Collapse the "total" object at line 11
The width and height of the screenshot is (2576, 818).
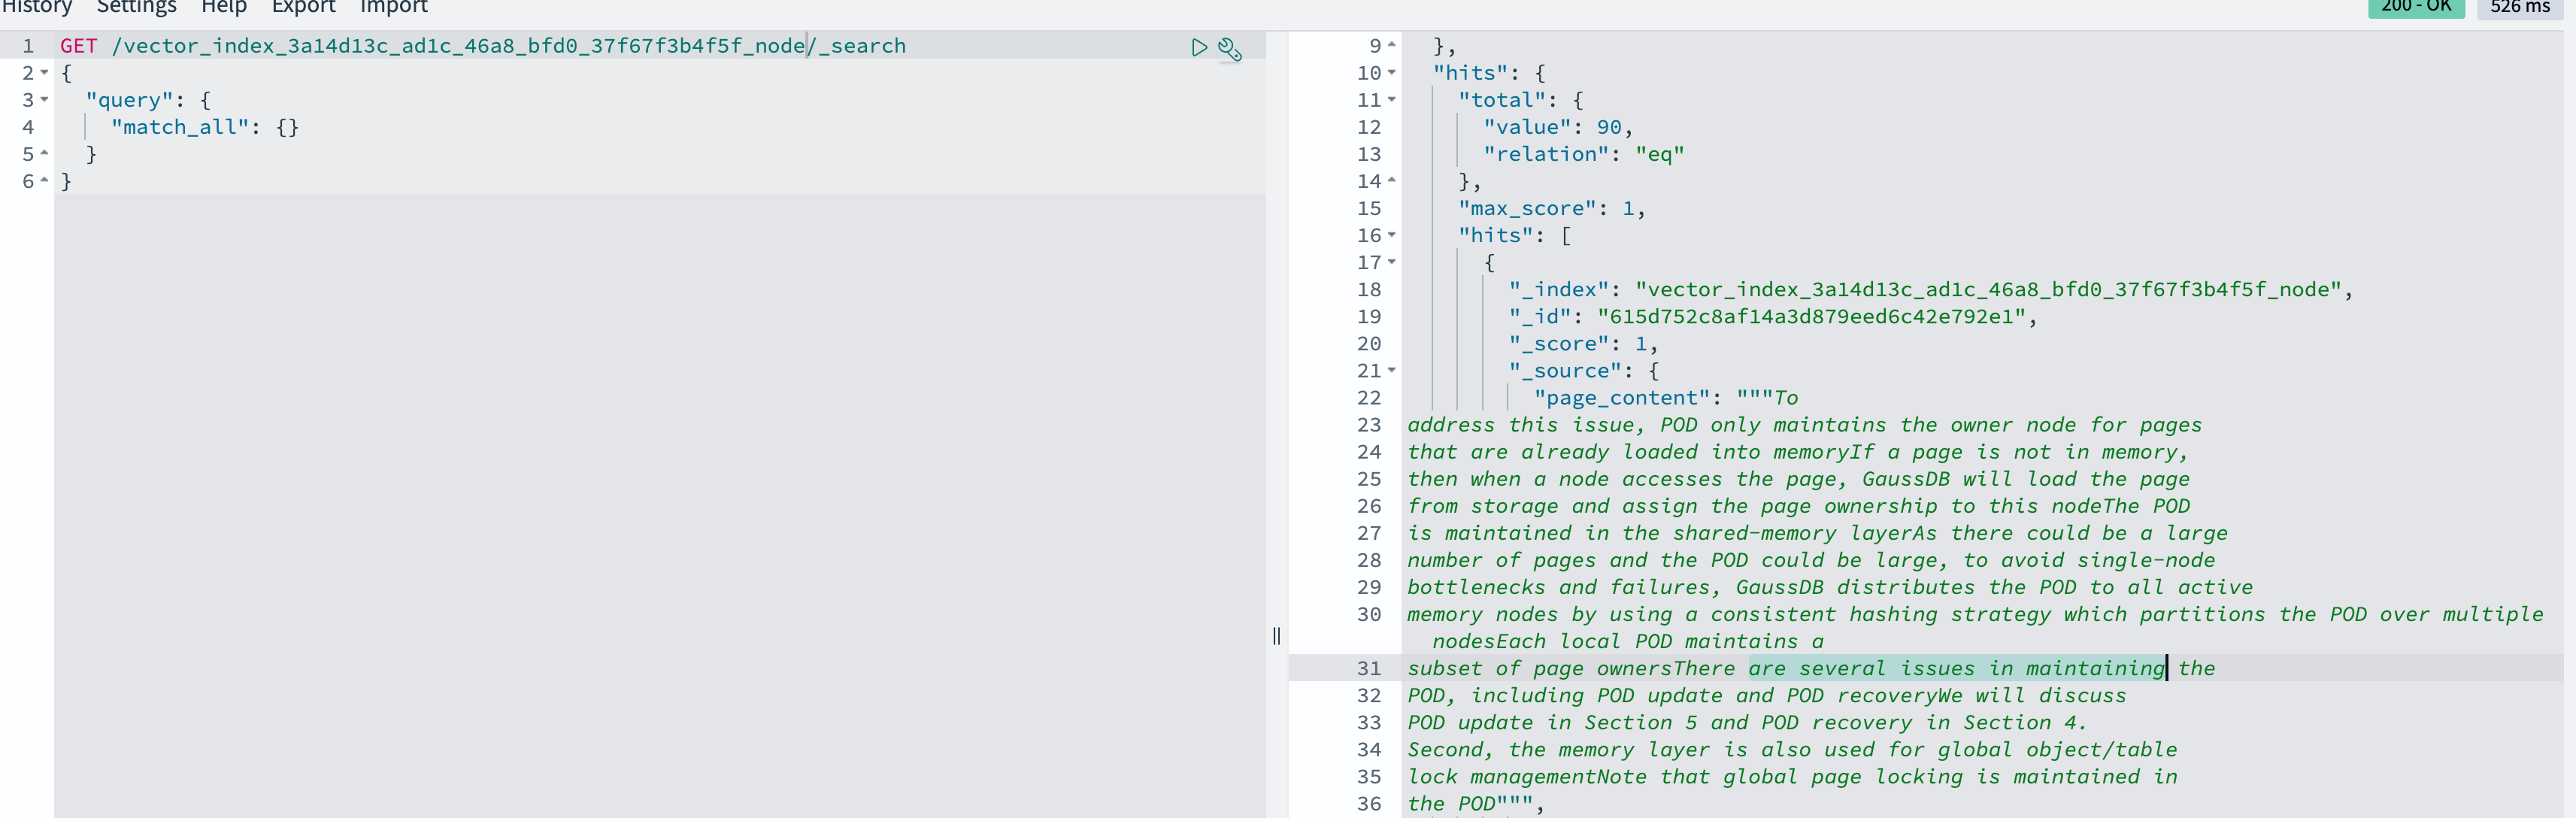(x=1392, y=100)
